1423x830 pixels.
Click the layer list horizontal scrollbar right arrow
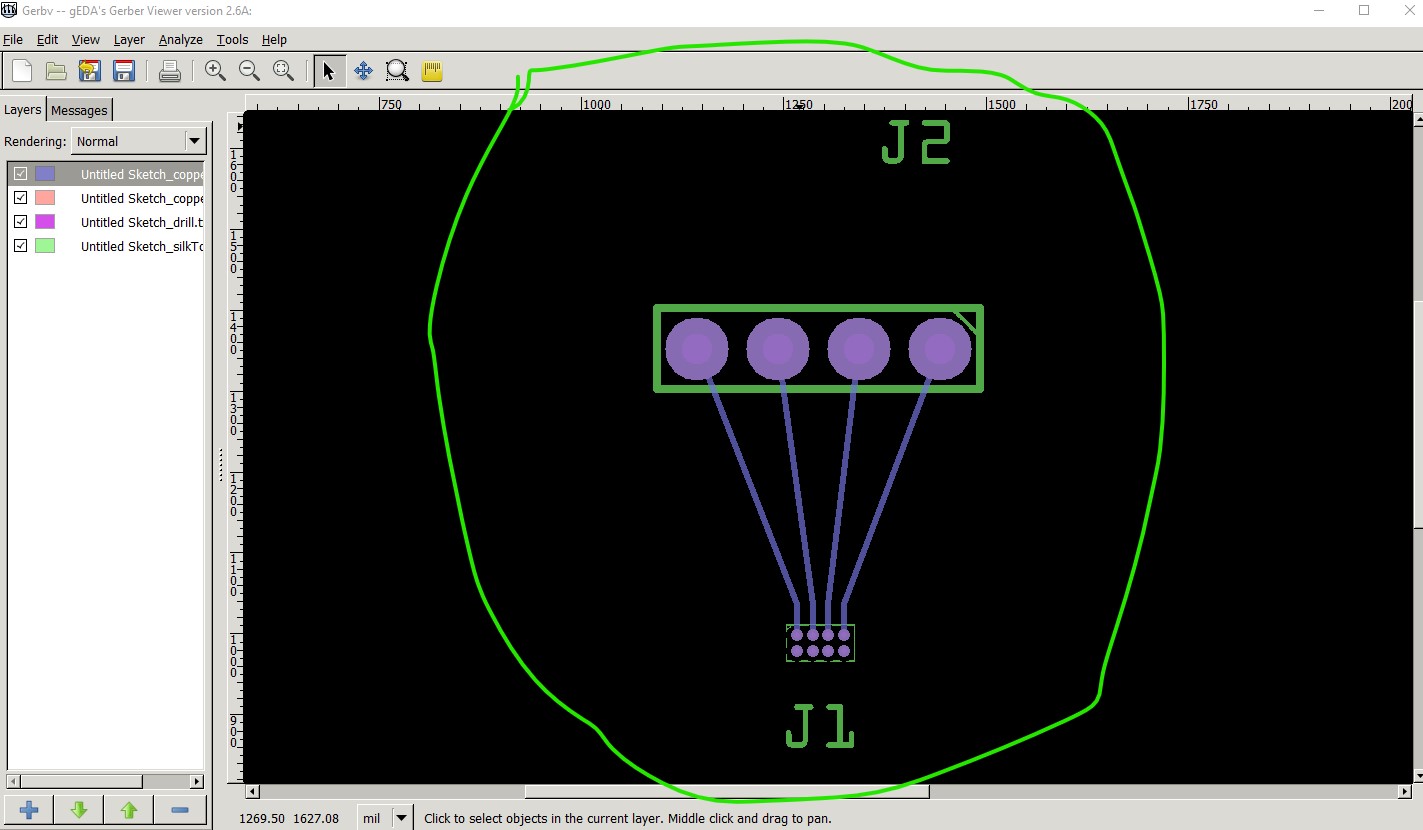point(196,781)
